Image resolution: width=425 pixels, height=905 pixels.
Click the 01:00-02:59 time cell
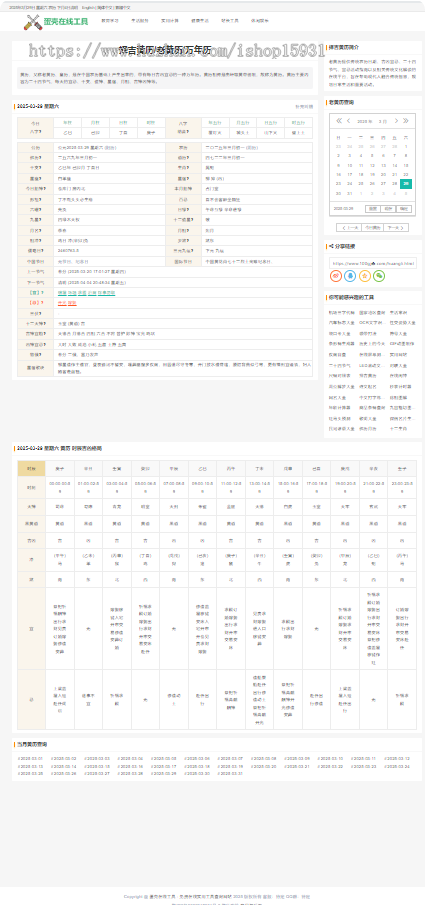pos(88,488)
